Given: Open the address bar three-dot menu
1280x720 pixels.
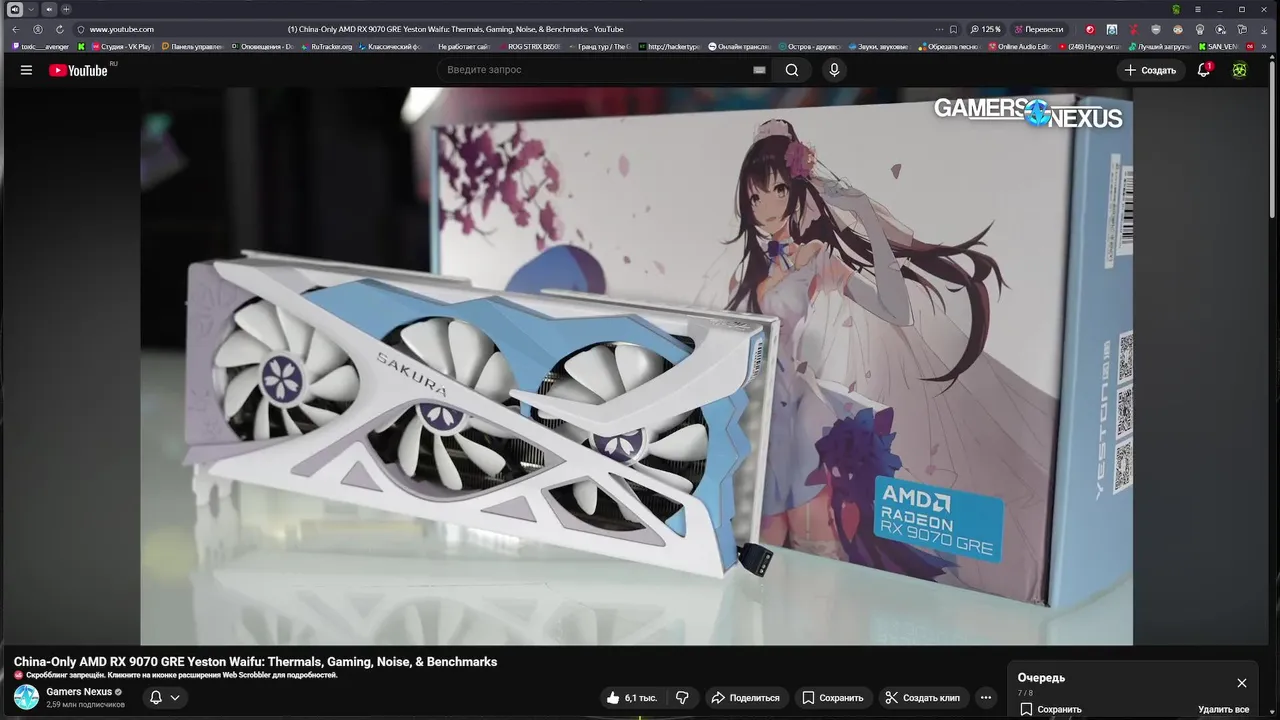Looking at the screenshot, I should (938, 29).
